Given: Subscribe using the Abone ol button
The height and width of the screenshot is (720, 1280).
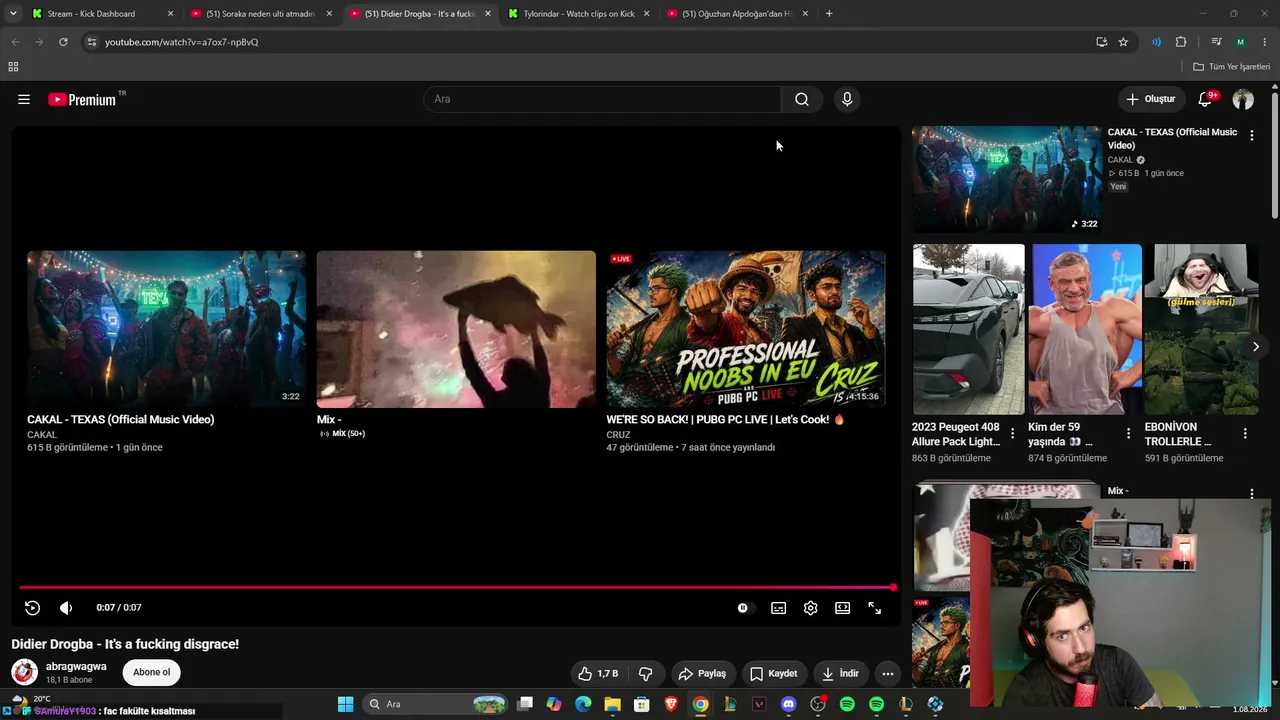Looking at the screenshot, I should coord(152,672).
